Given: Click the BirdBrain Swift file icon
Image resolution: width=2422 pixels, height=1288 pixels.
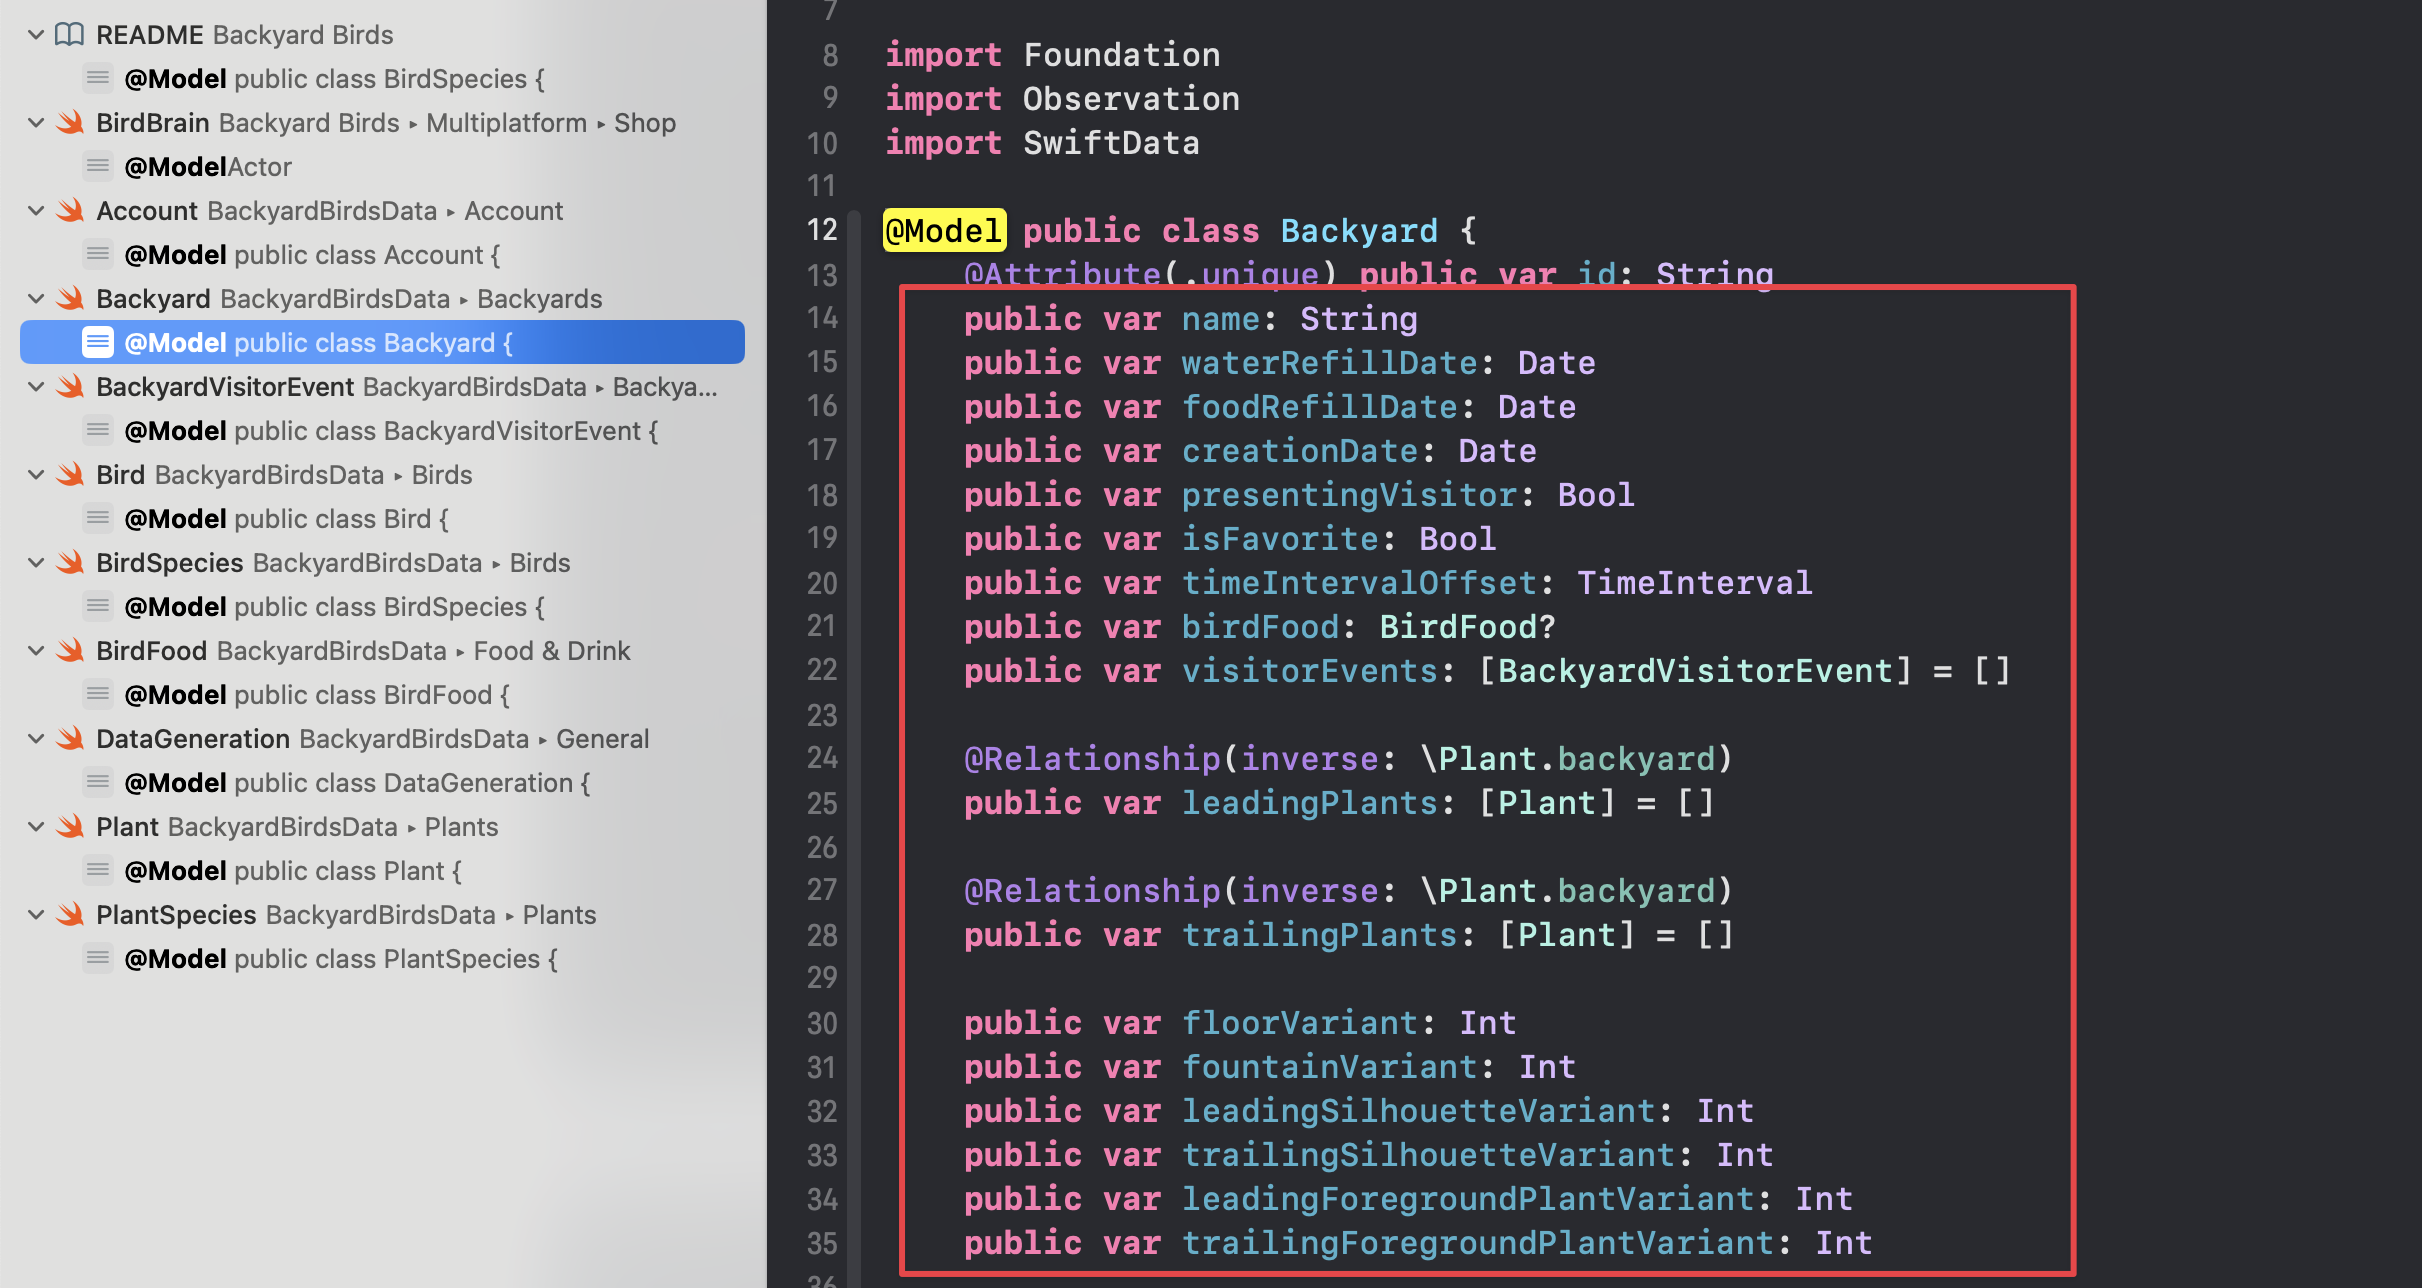Looking at the screenshot, I should pyautogui.click(x=70, y=123).
